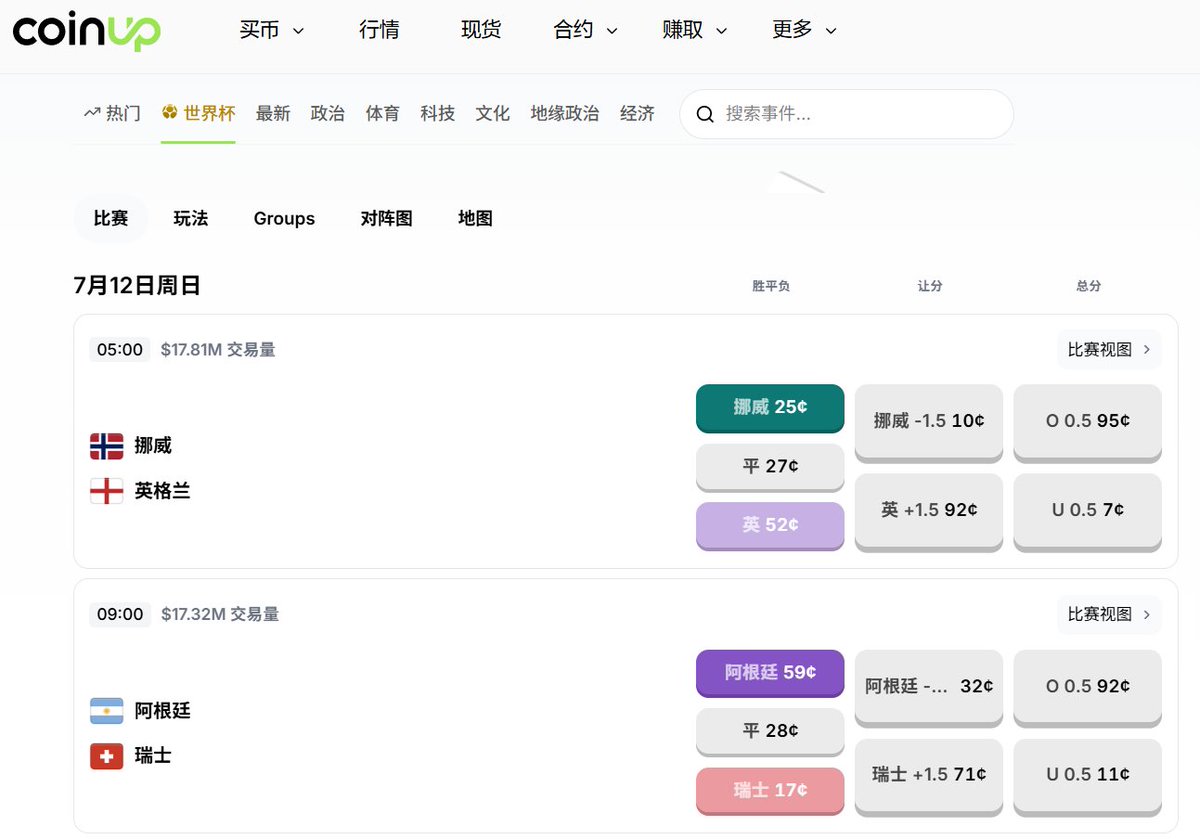The image size is (1200, 839).
Task: Open 比赛视图 for the 09:00 match
Action: pos(1109,614)
